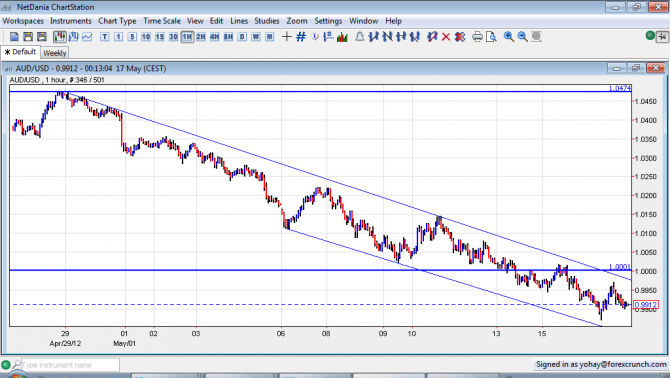Screen dimensions: 670x378
Task: Switch to the Daily (D) time scale
Action: click(x=242, y=37)
